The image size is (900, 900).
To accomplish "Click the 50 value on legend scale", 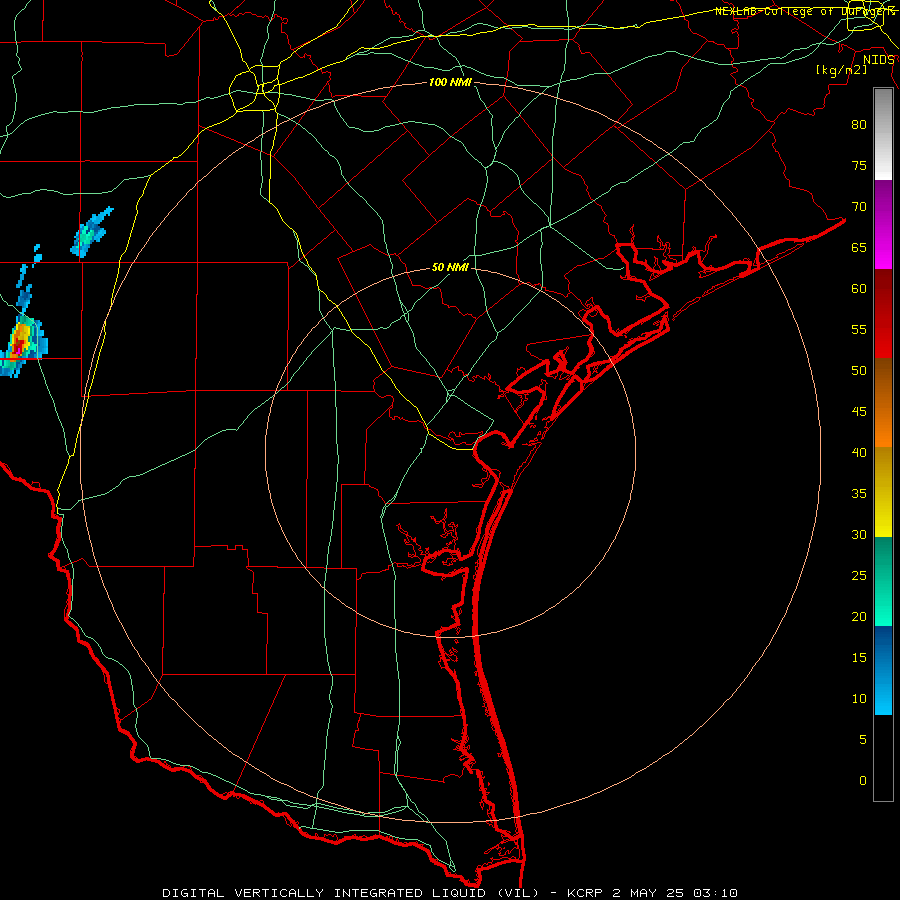I will pyautogui.click(x=859, y=371).
